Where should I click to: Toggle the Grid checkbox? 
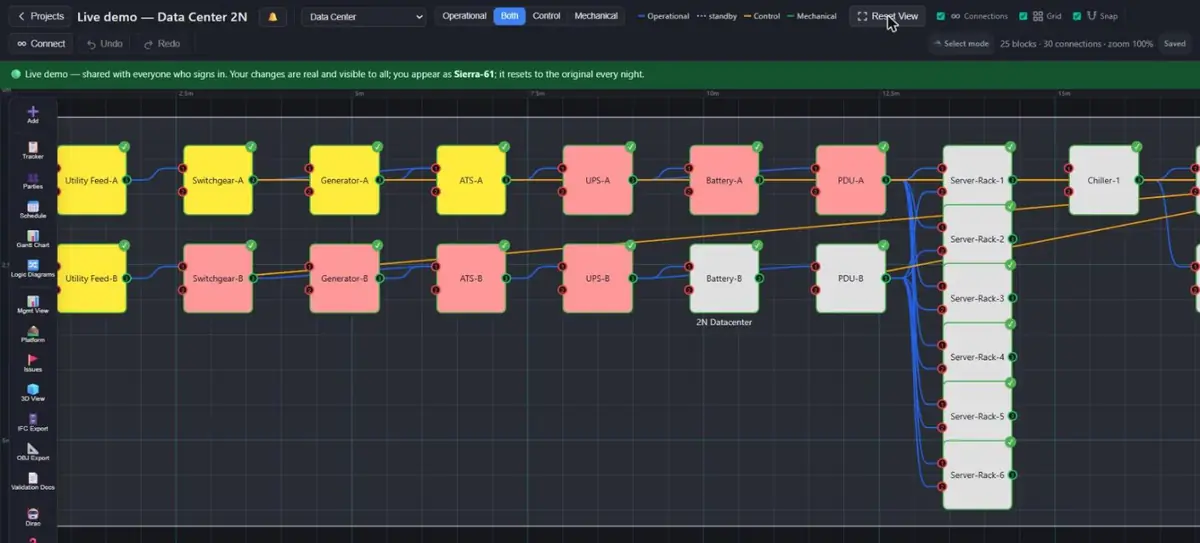[1023, 16]
